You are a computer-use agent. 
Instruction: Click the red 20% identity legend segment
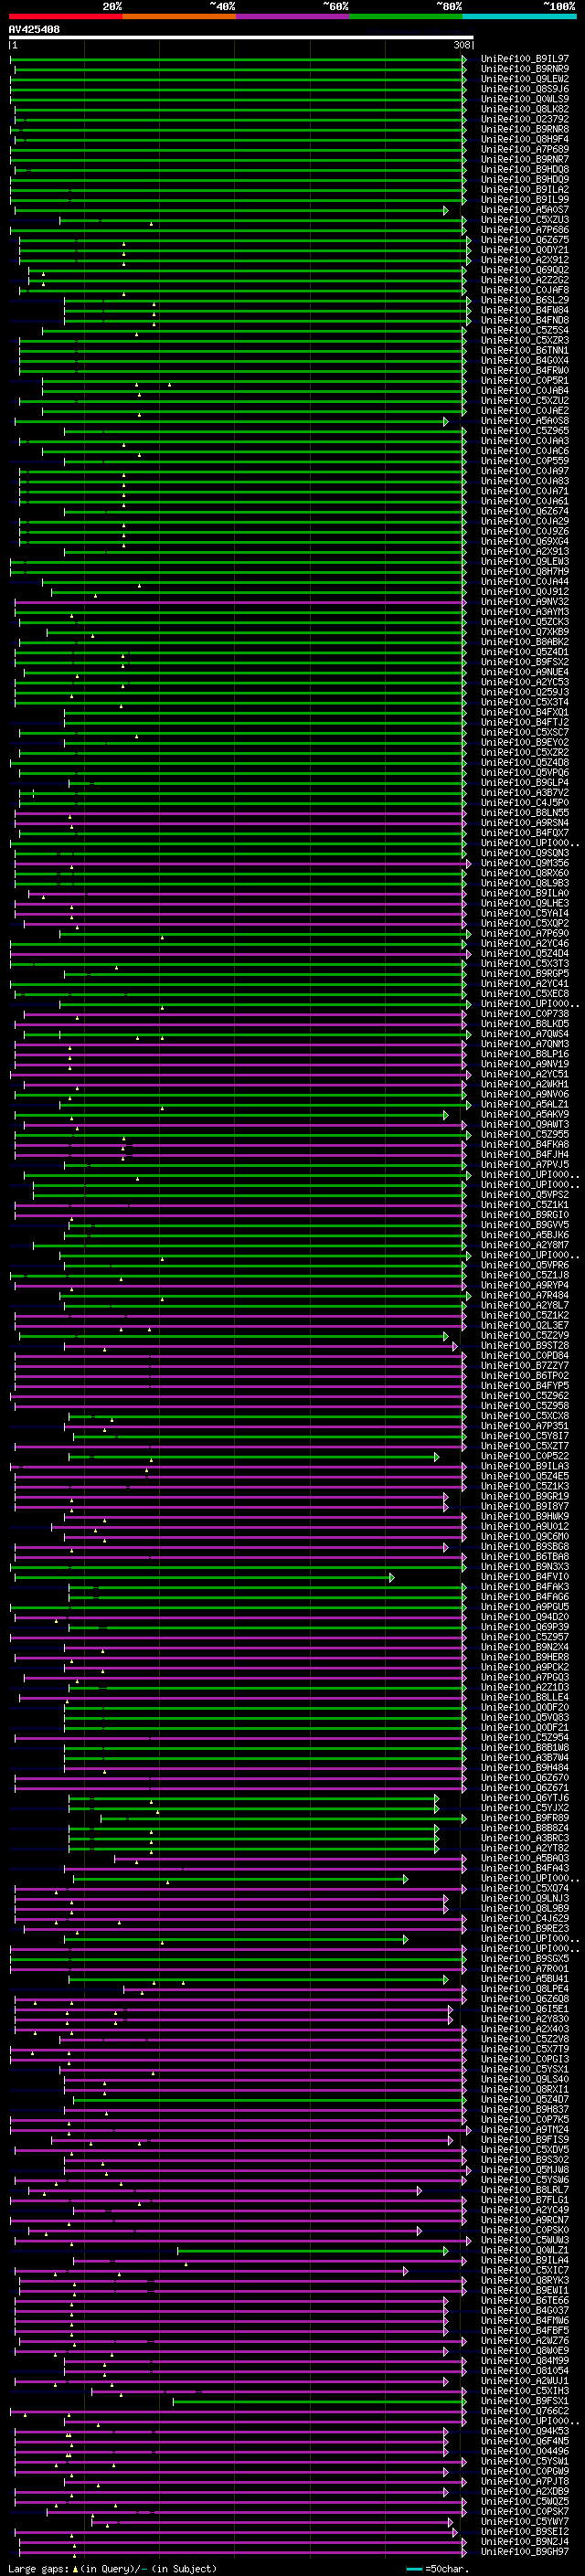tap(65, 16)
